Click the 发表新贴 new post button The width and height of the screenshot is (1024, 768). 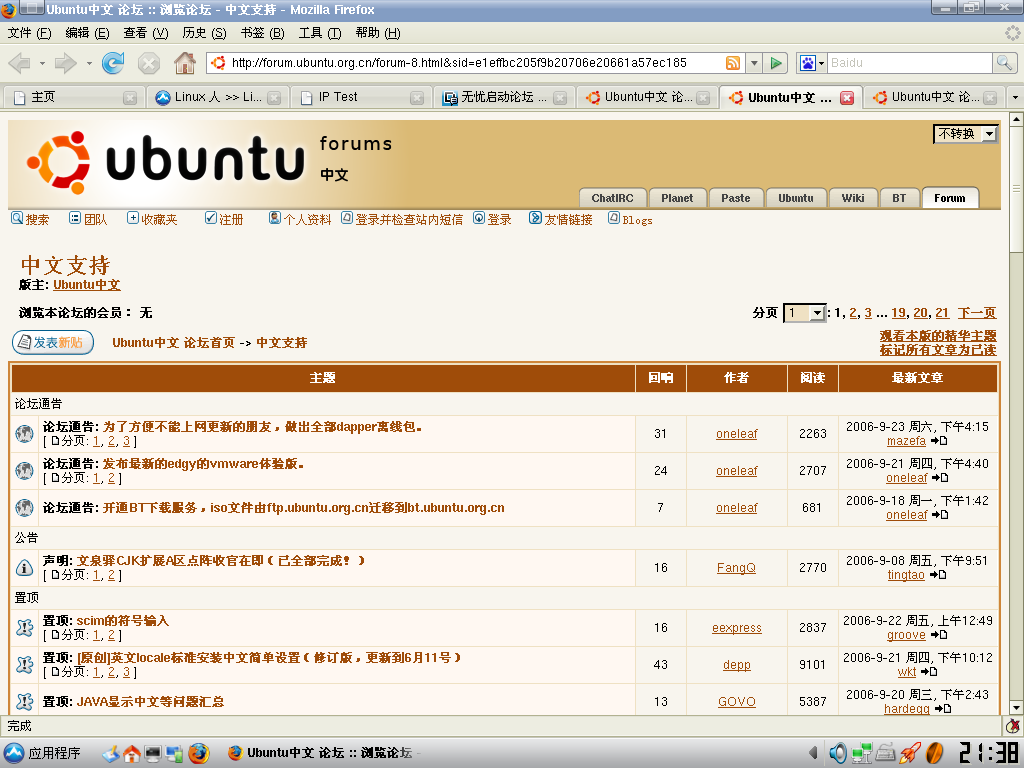(x=53, y=342)
